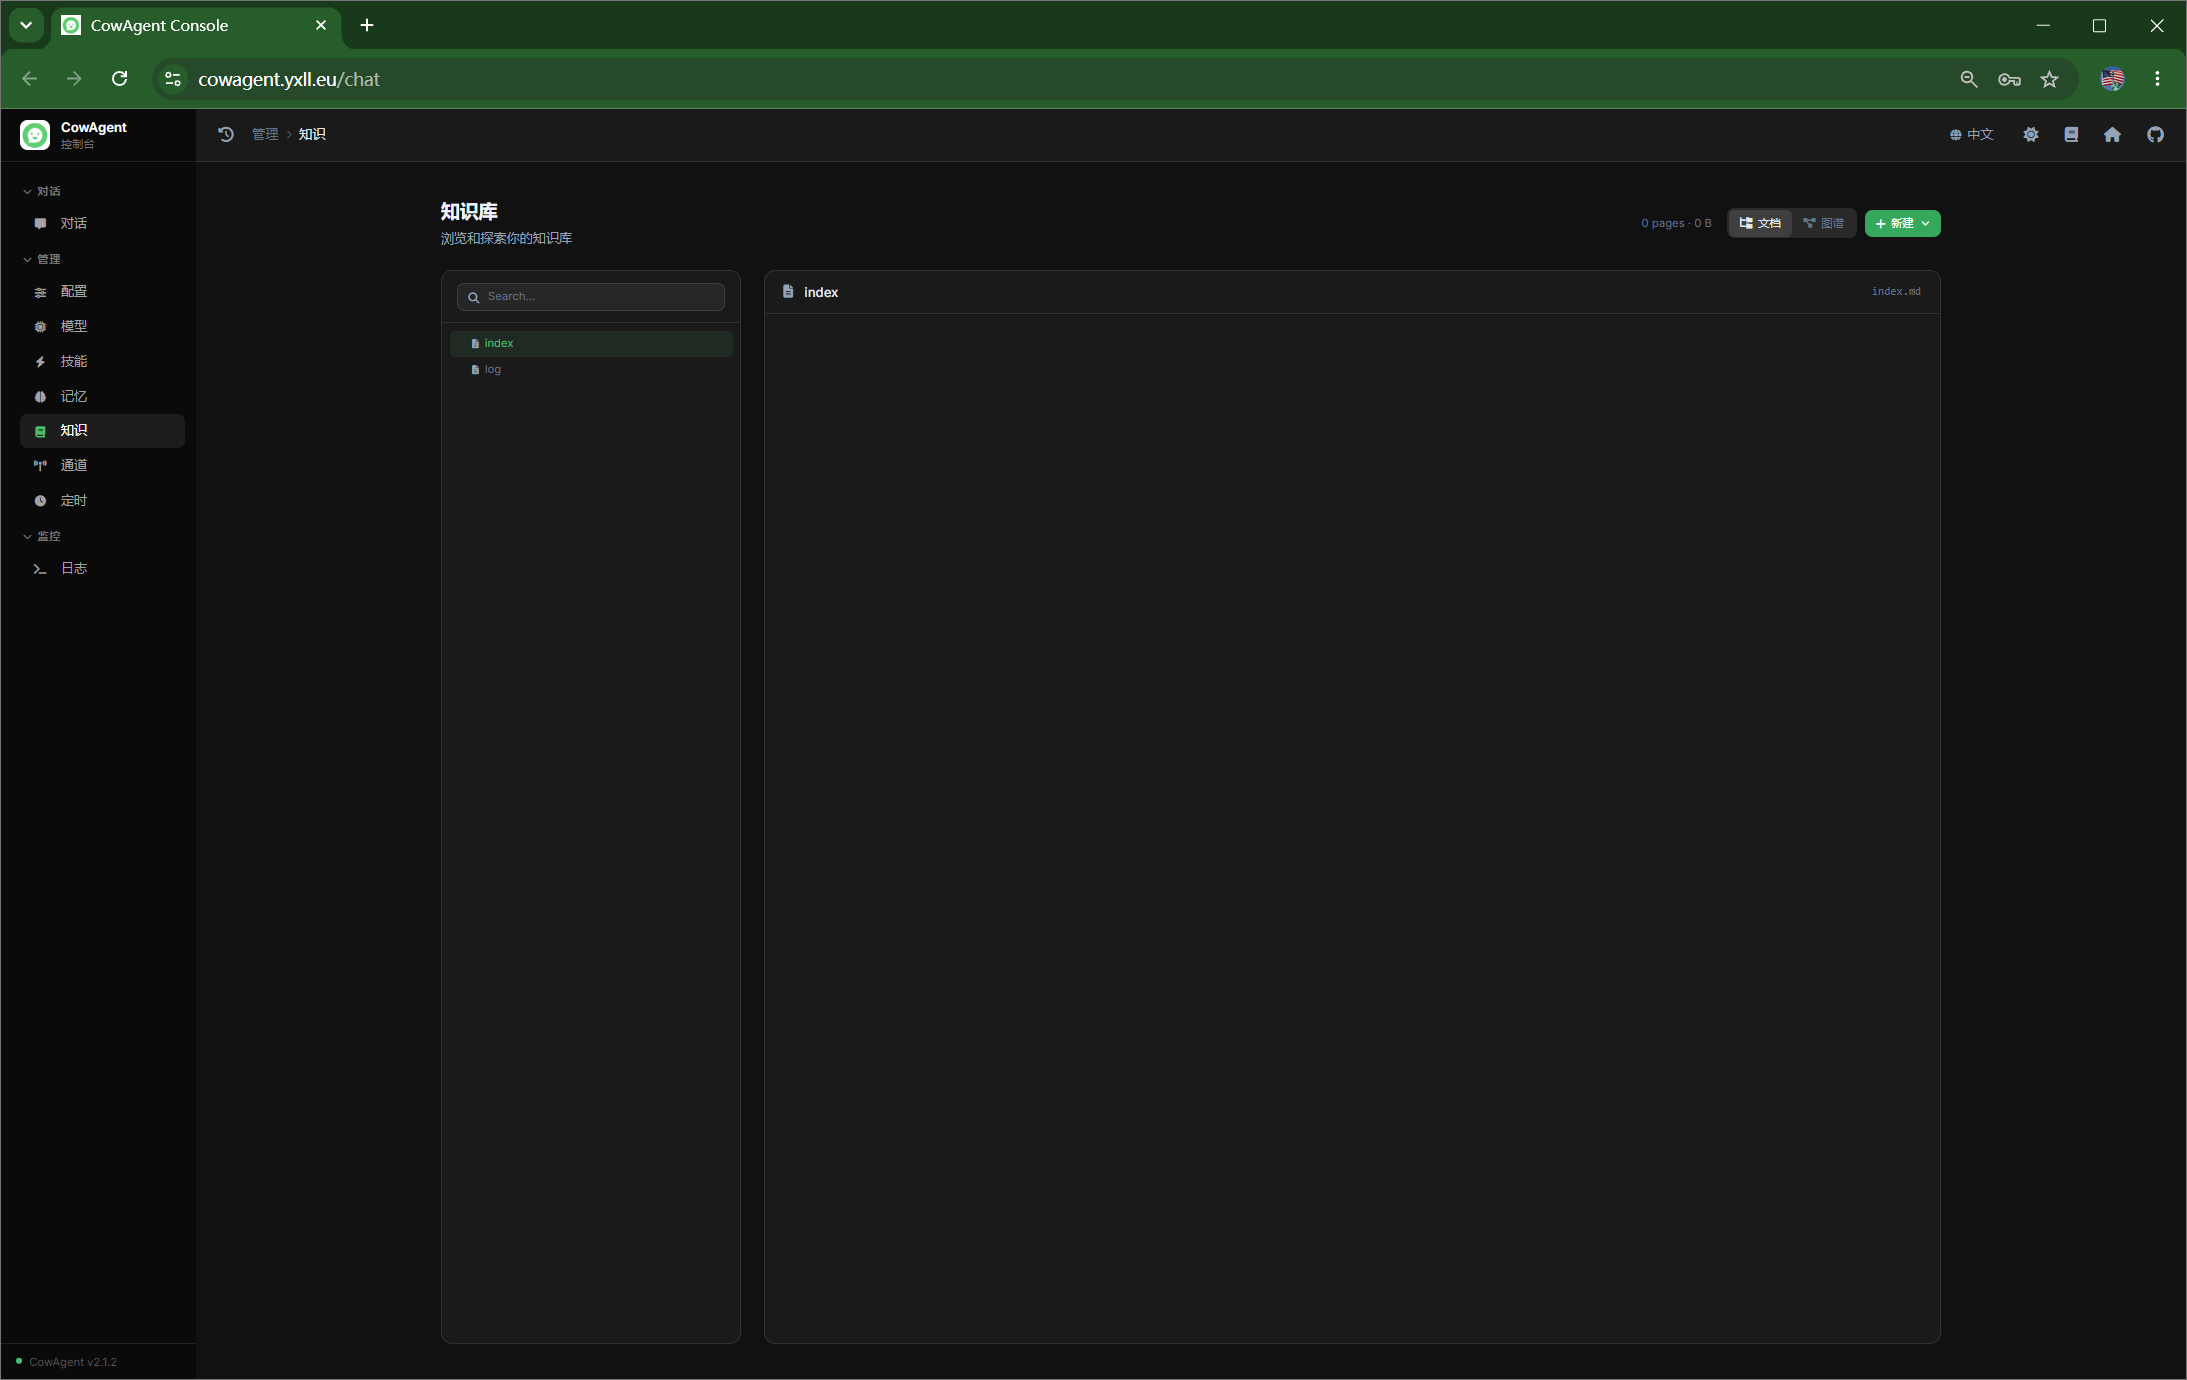
Task: Click the index.md filename label
Action: tap(1896, 292)
